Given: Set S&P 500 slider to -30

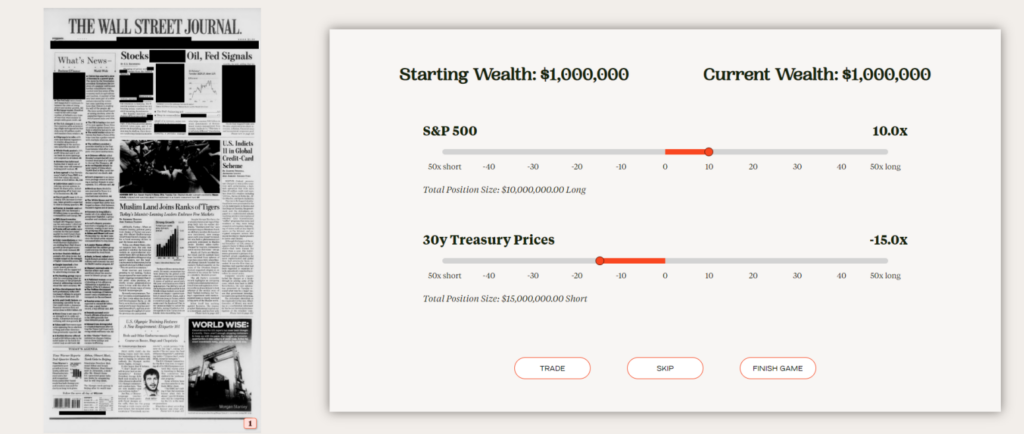Looking at the screenshot, I should 533,152.
